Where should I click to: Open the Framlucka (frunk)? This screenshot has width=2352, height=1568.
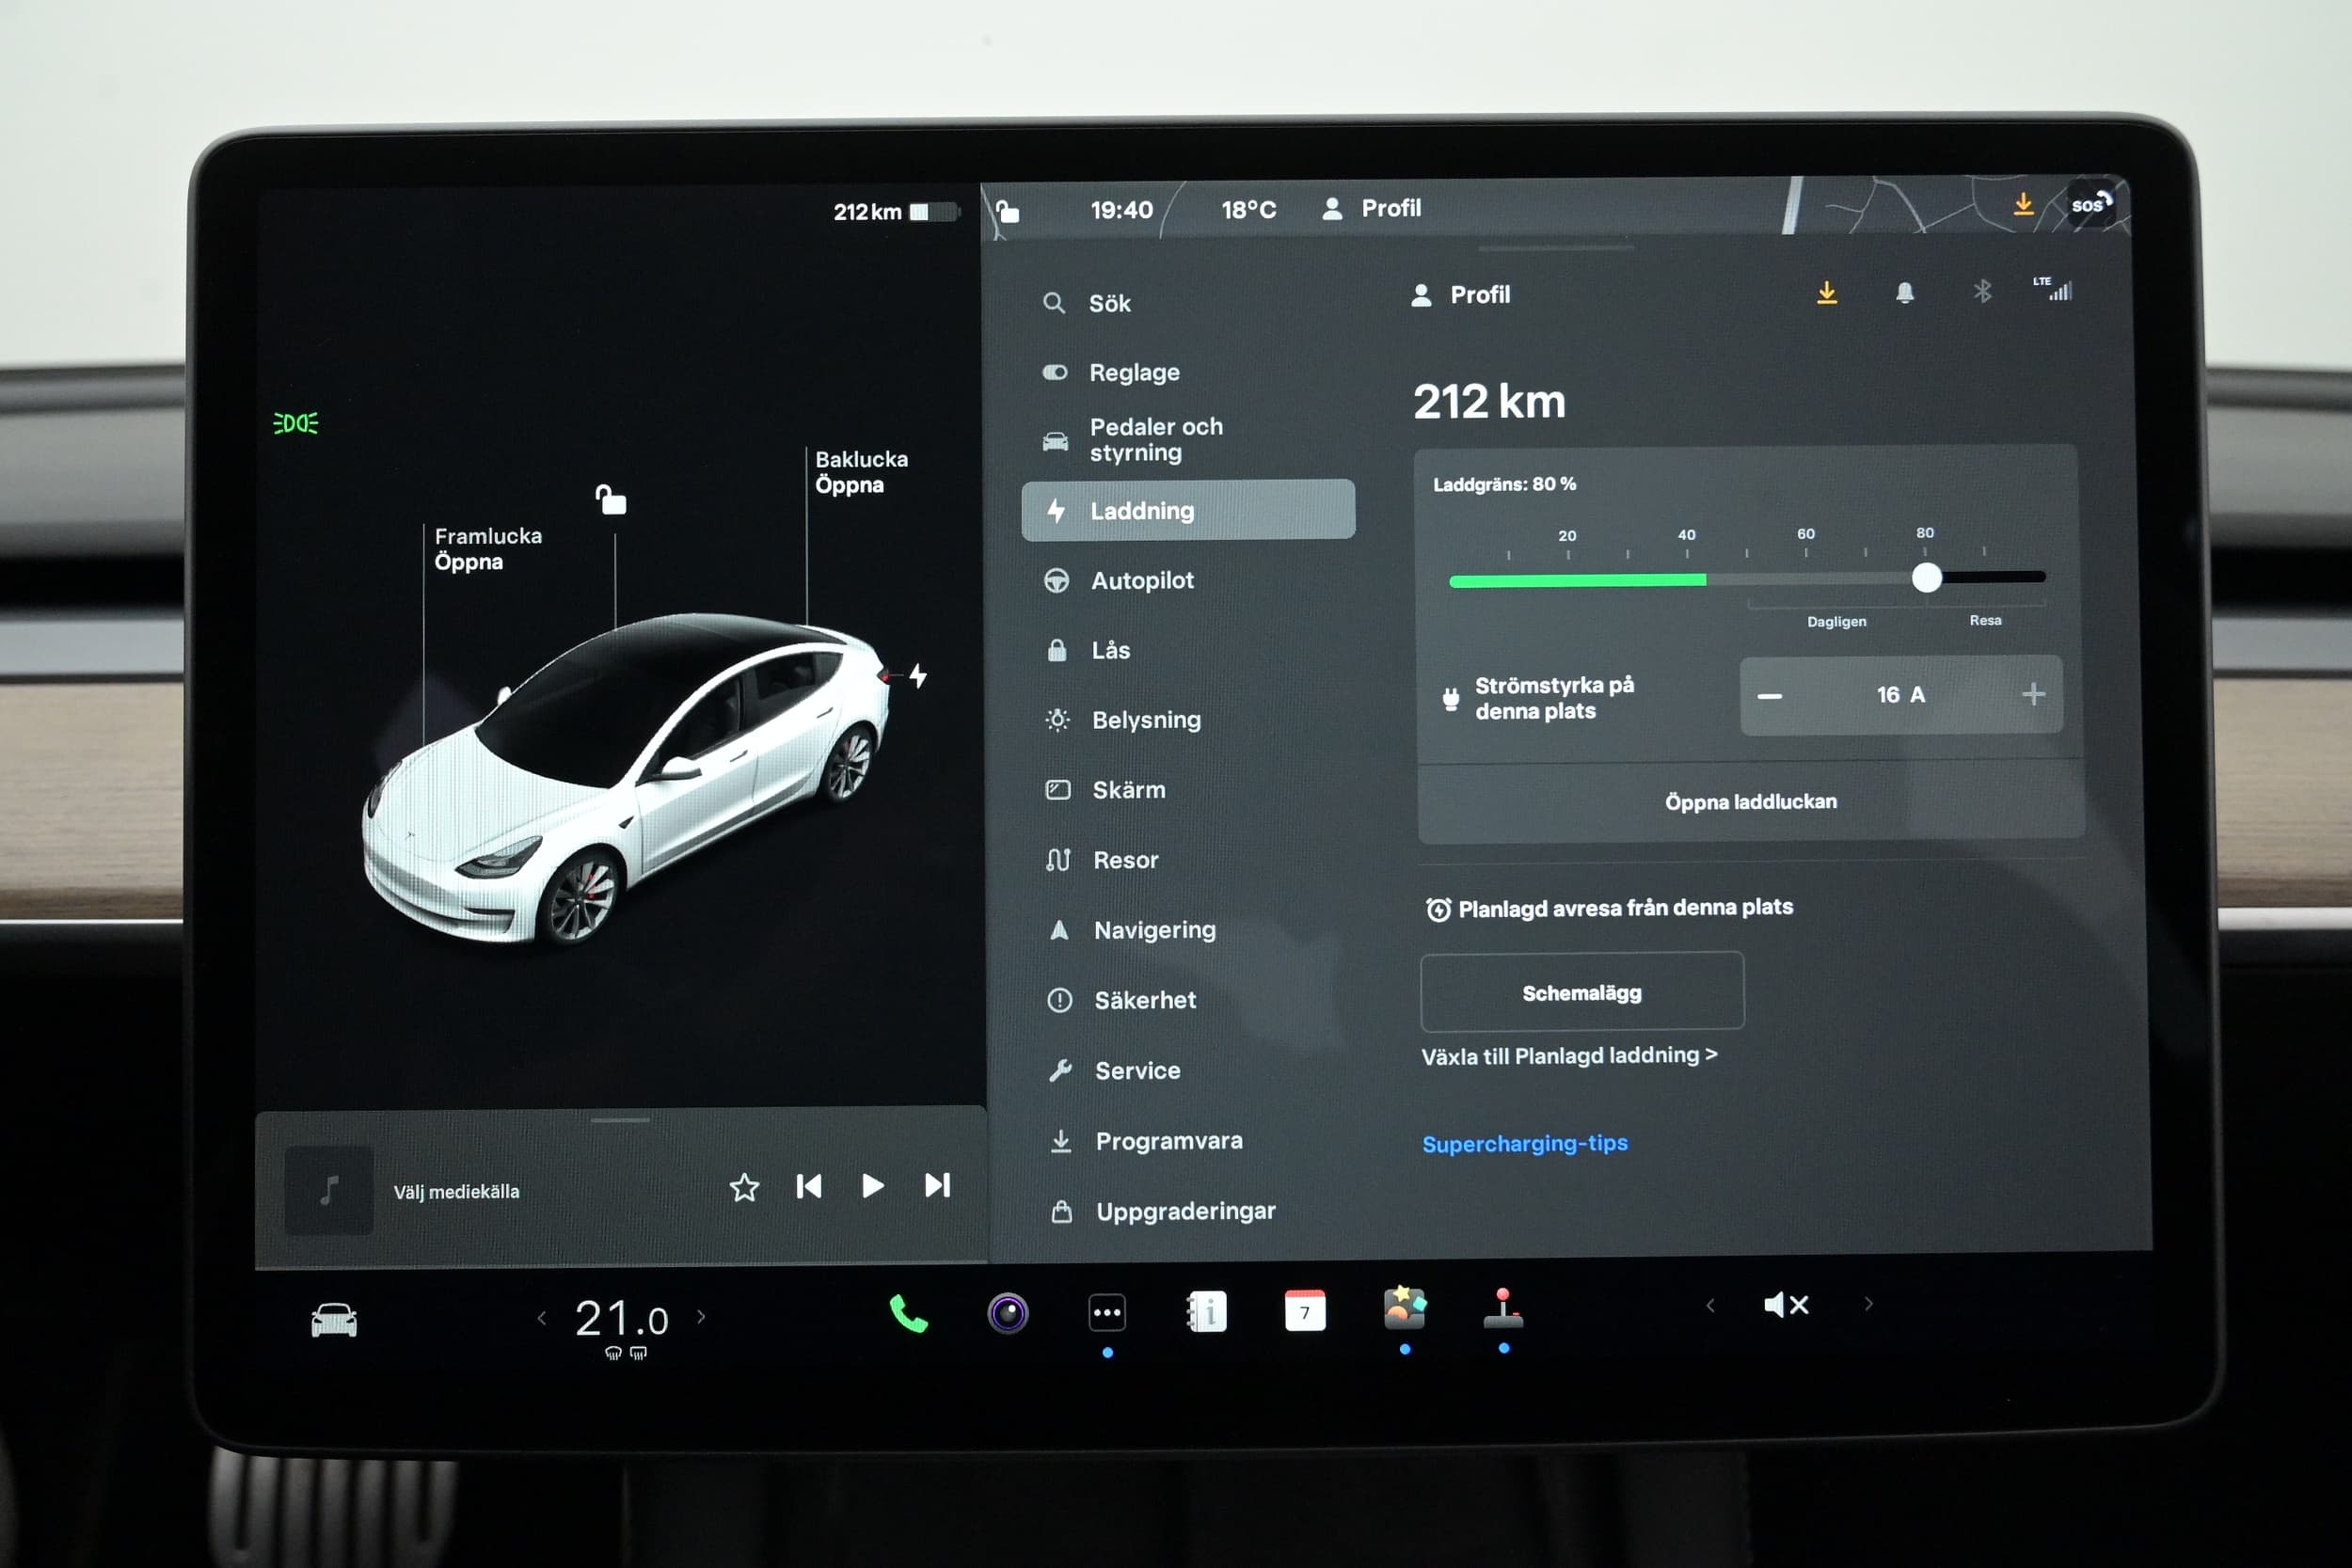(x=488, y=549)
